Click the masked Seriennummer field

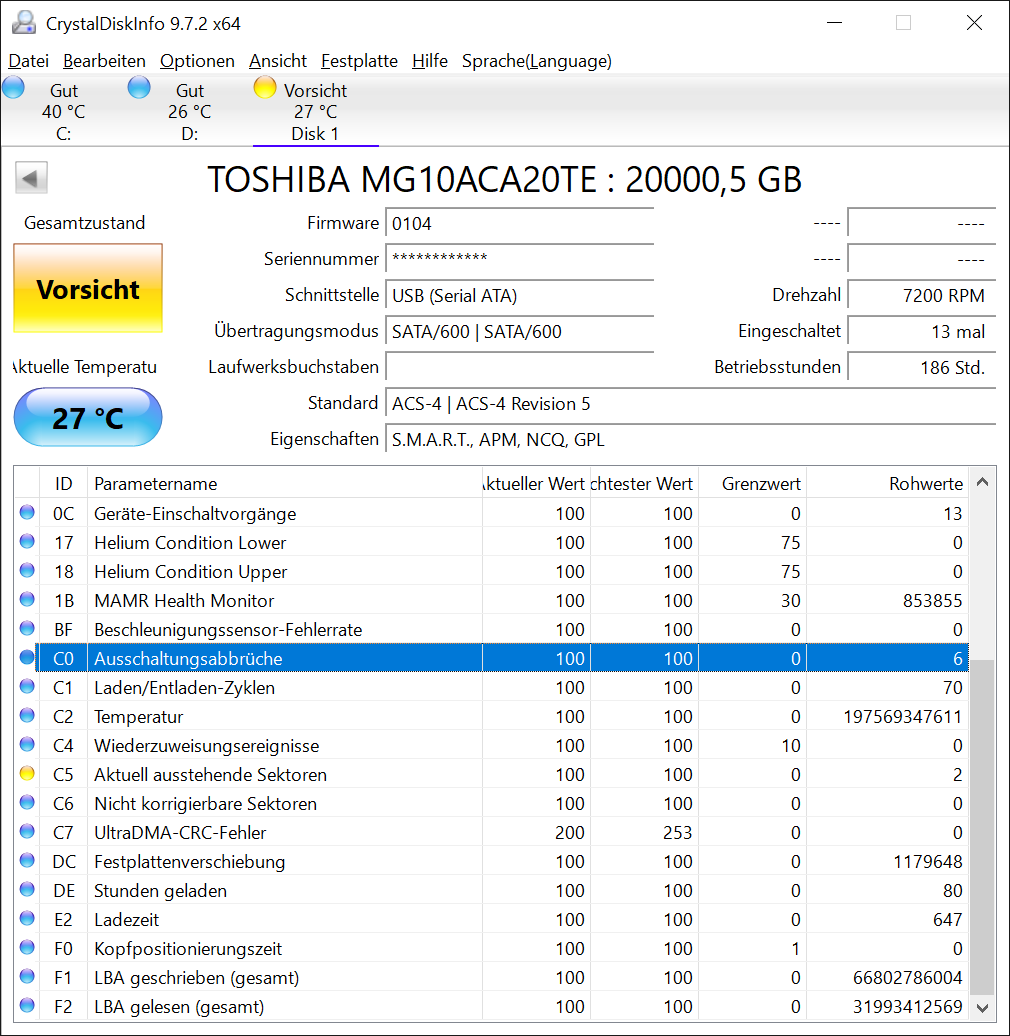[519, 259]
